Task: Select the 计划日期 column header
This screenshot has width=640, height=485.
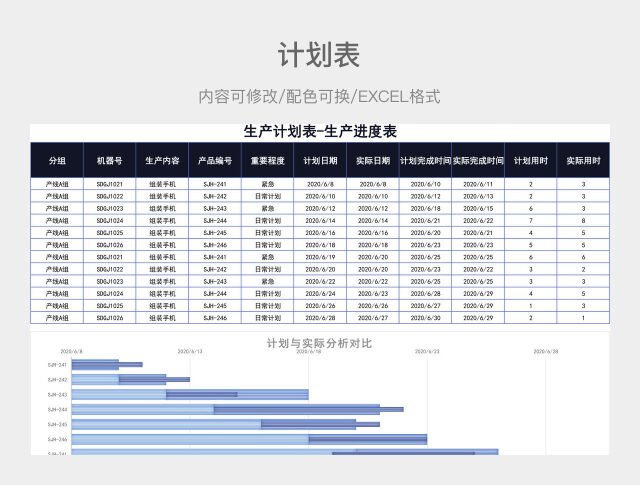Action: 320,160
